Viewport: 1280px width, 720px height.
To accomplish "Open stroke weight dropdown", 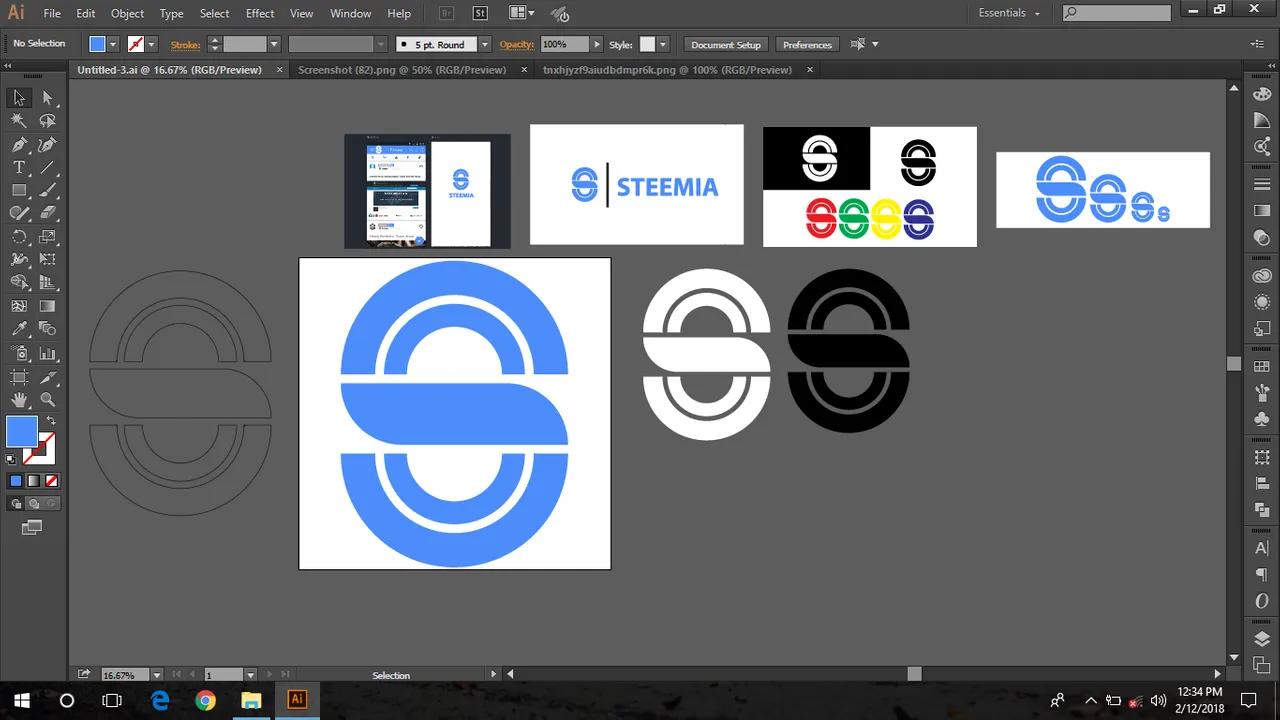I will point(273,44).
